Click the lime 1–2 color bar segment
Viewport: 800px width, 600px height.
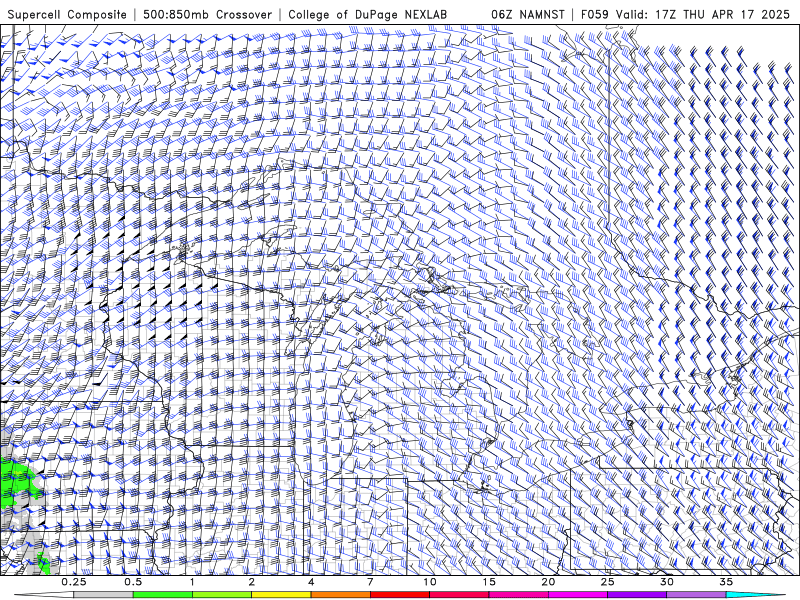pyautogui.click(x=221, y=595)
